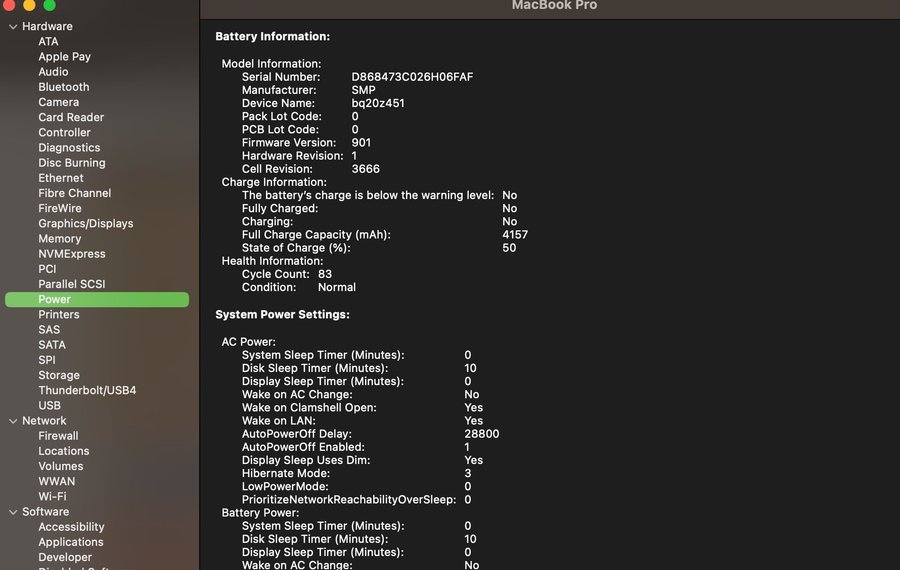Open Apple Pay hardware info
900x570 pixels.
click(64, 56)
